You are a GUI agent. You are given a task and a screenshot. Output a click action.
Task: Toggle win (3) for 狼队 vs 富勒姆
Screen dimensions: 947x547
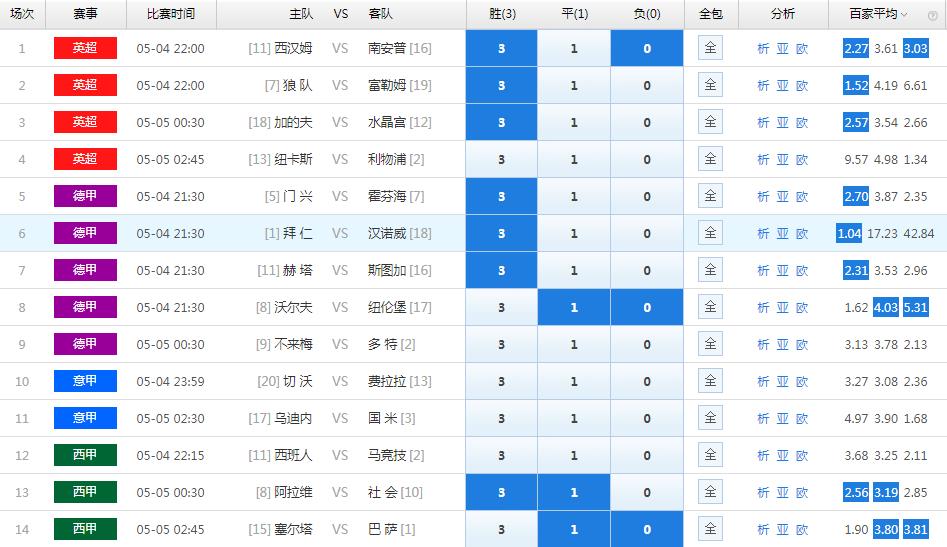tap(501, 85)
